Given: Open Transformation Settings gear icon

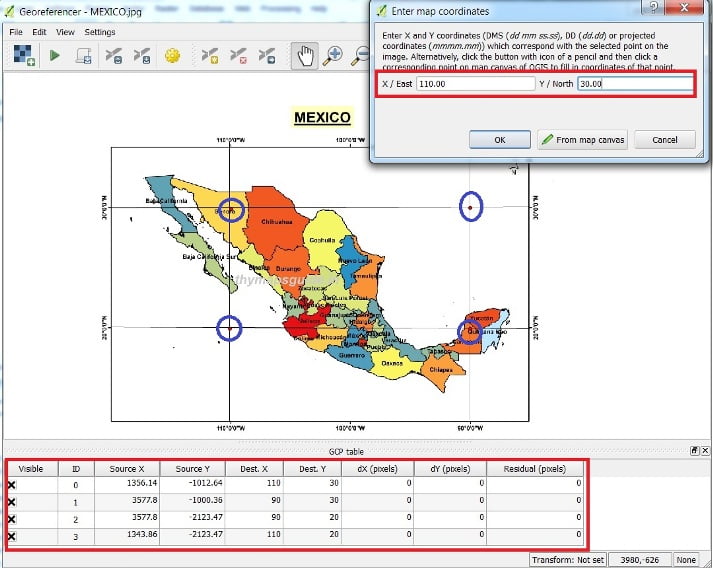Looking at the screenshot, I should click(172, 55).
